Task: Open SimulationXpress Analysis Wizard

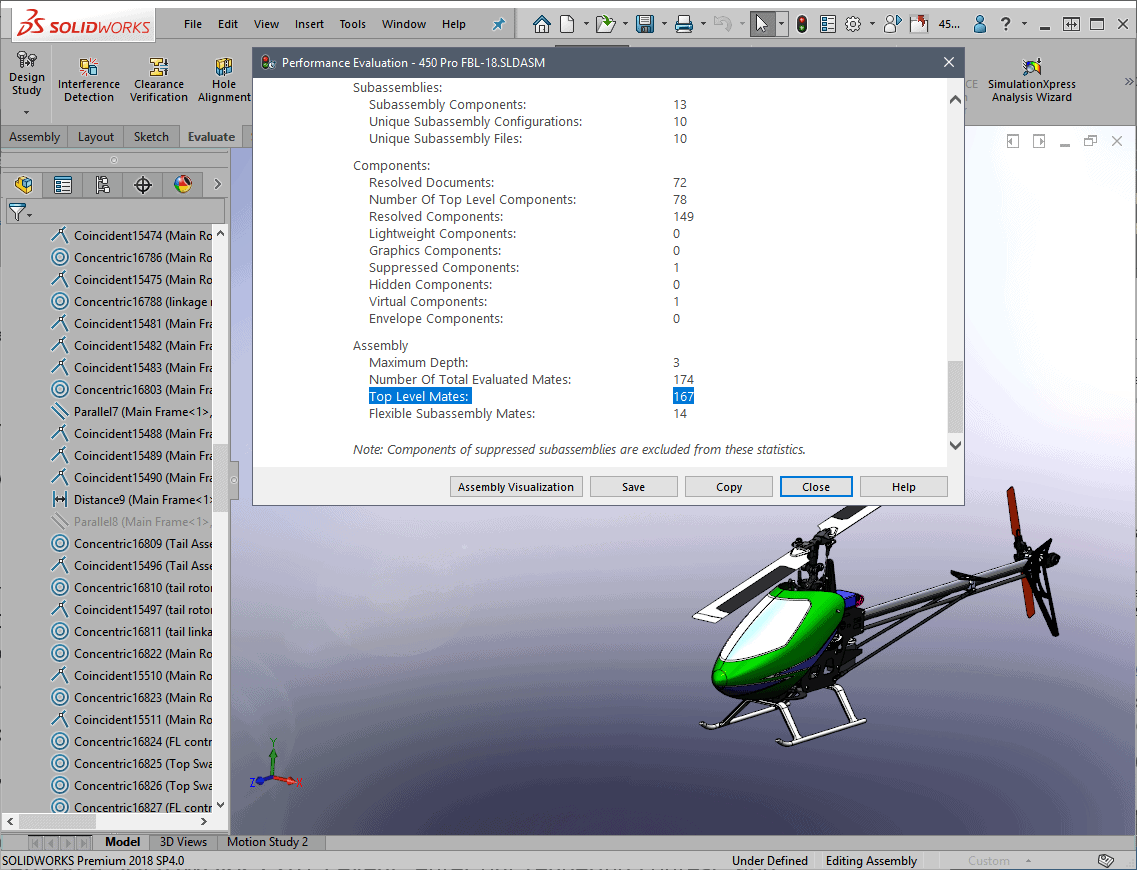Action: (x=1031, y=80)
